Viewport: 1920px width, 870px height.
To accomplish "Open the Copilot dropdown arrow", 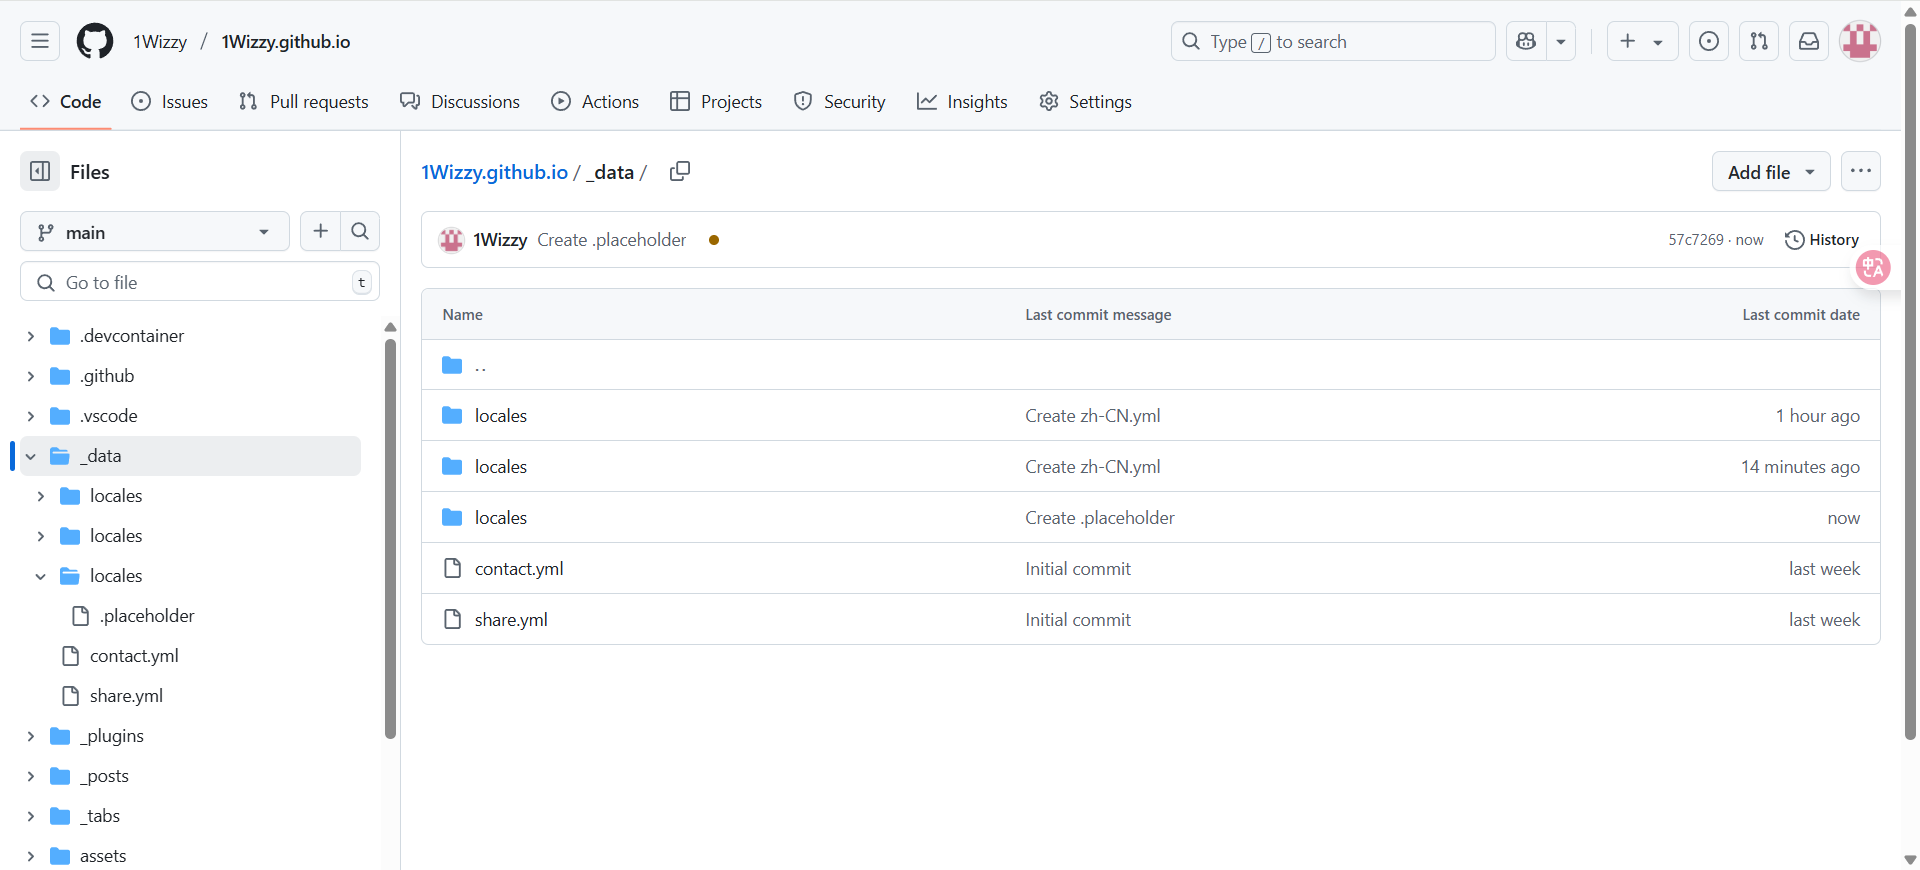I will (1561, 41).
